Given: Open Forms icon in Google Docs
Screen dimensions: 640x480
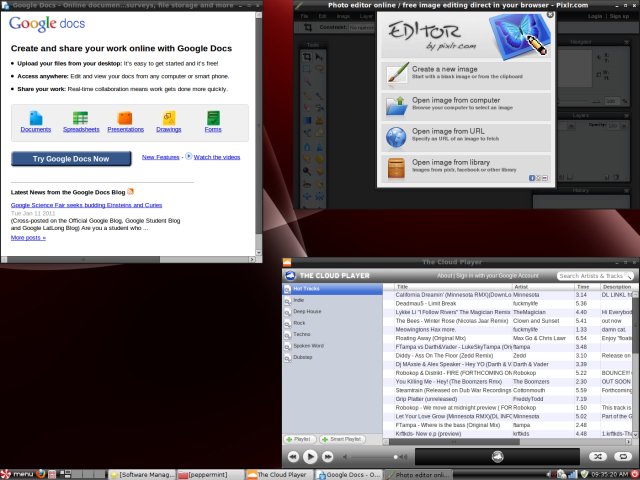Looking at the screenshot, I should point(213,118).
